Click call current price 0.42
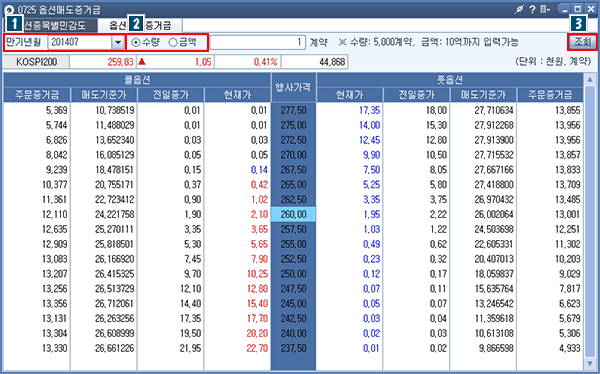The height and width of the screenshot is (374, 600). click(x=259, y=185)
